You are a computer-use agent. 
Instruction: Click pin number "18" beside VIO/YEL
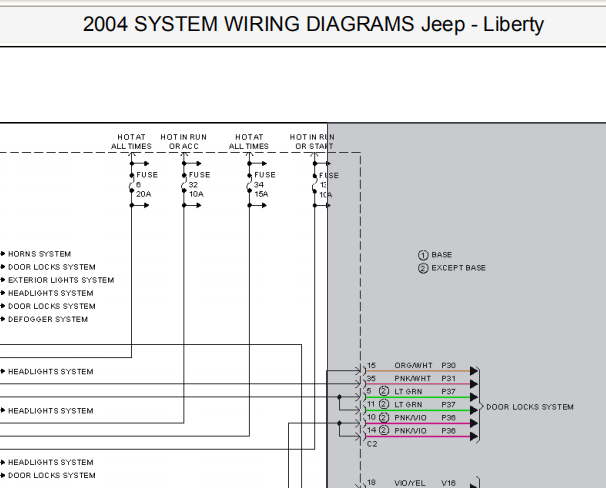tap(371, 483)
